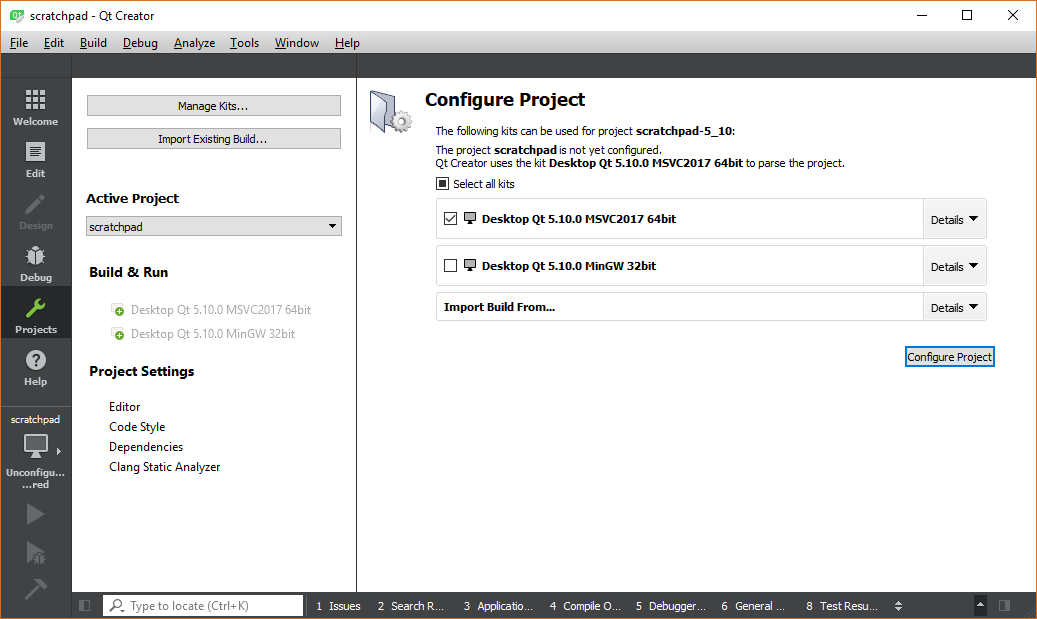
Task: Toggle the Select all kits checkbox
Action: (x=442, y=184)
